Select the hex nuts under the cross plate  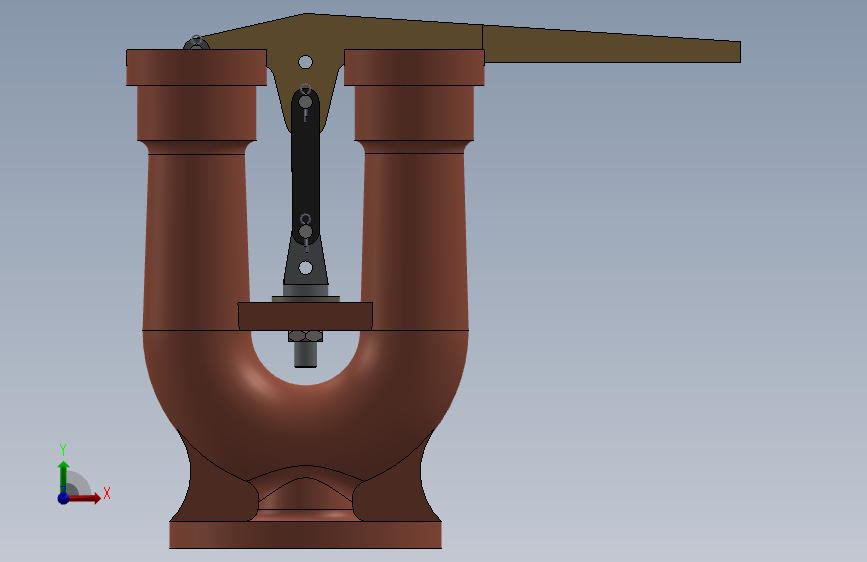point(305,336)
